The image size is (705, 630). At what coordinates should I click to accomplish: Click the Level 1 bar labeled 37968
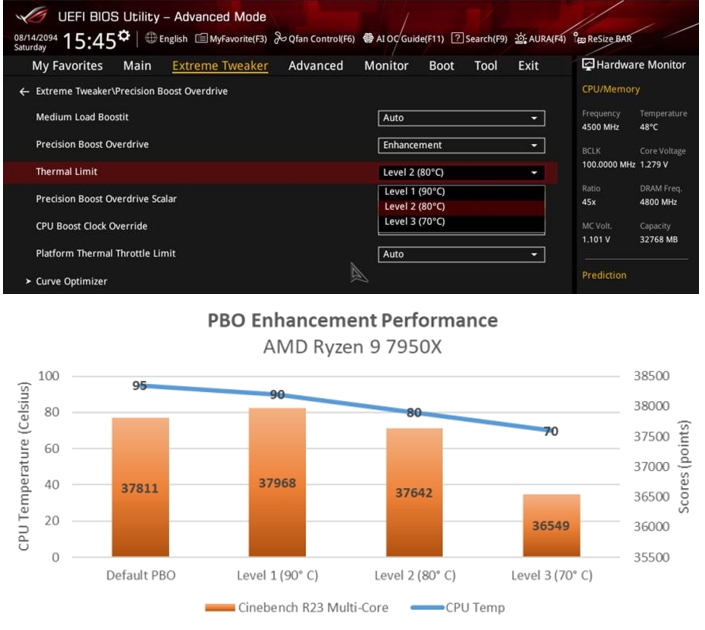pyautogui.click(x=277, y=483)
